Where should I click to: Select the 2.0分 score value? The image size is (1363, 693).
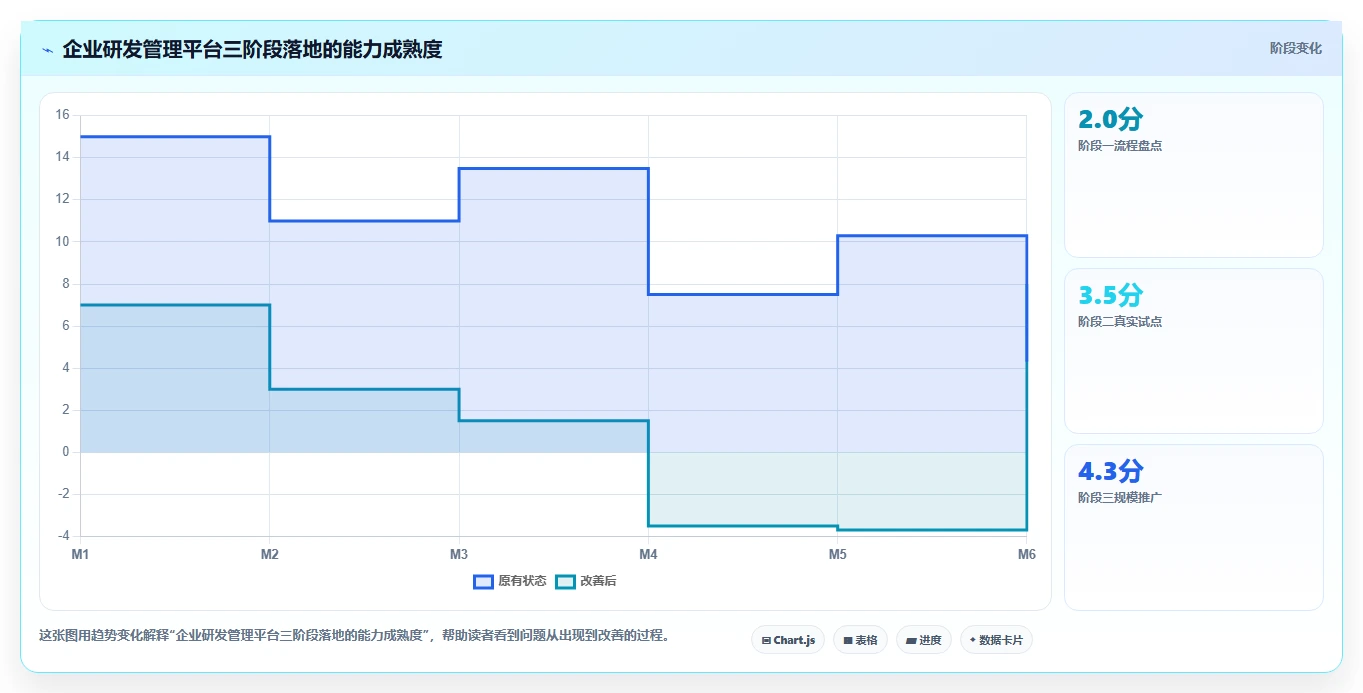point(1110,119)
